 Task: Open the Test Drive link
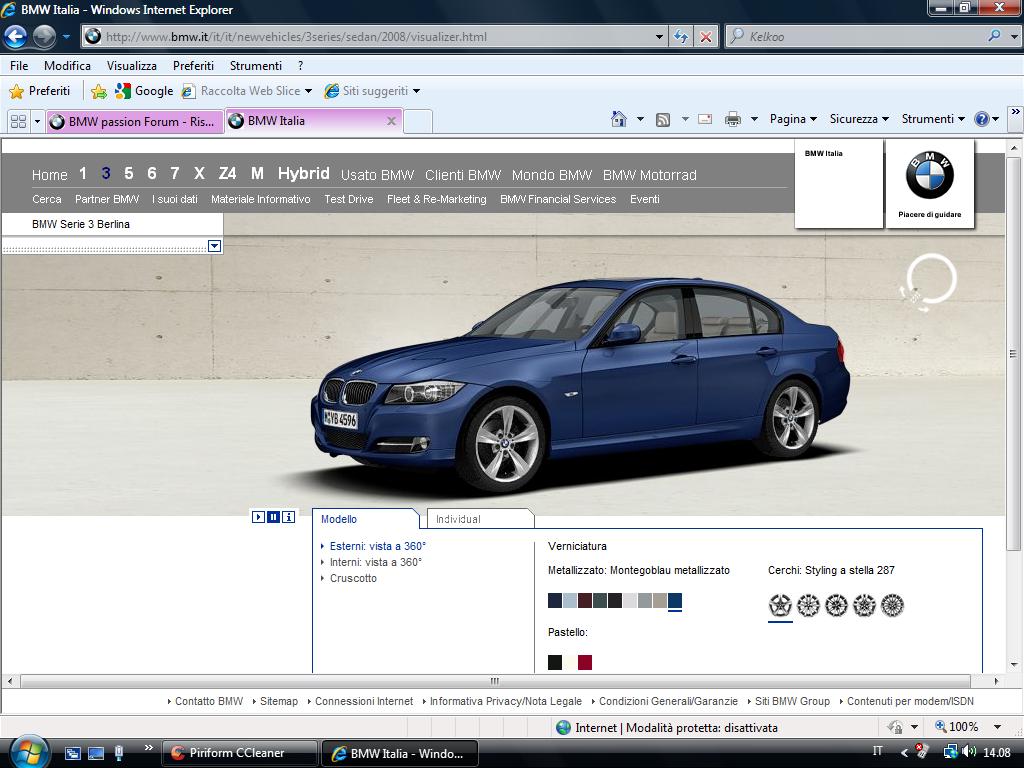(349, 199)
